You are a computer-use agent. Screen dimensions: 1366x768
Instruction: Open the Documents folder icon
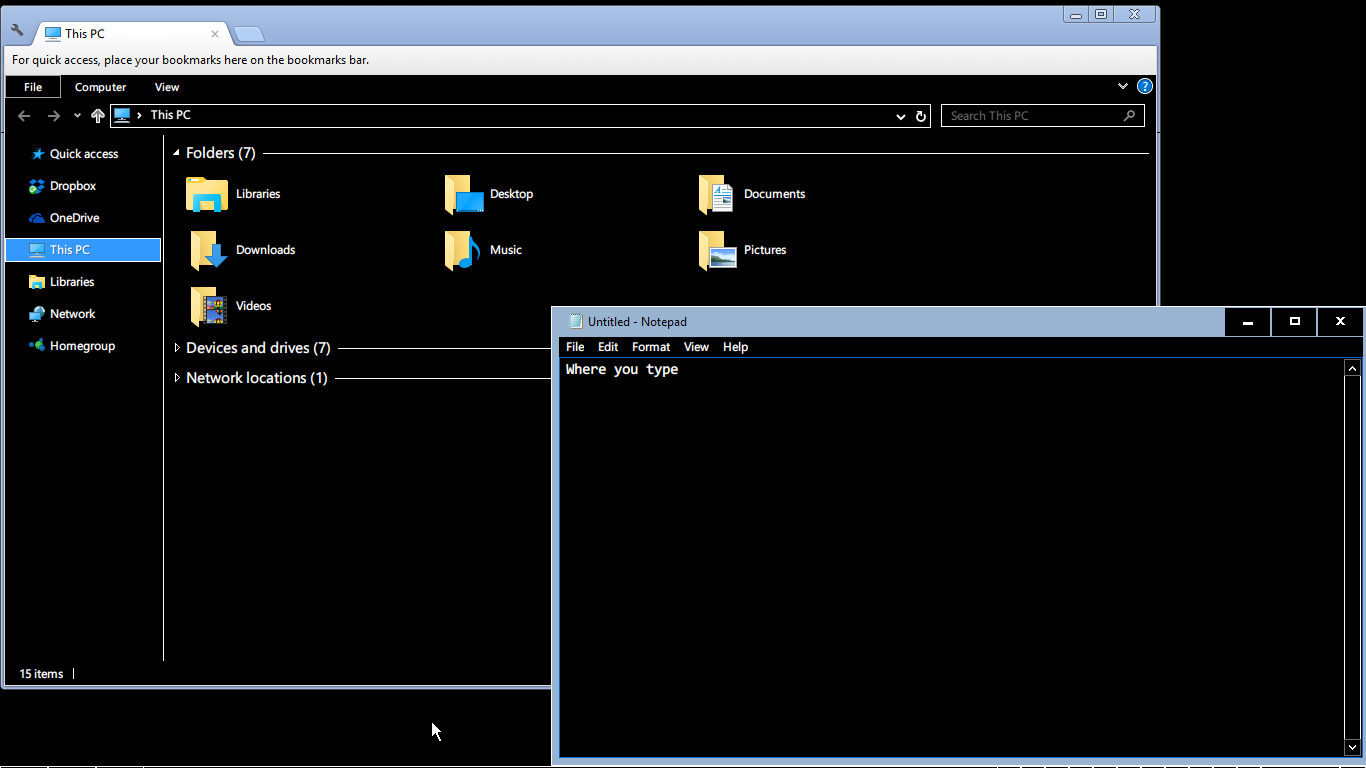click(718, 194)
